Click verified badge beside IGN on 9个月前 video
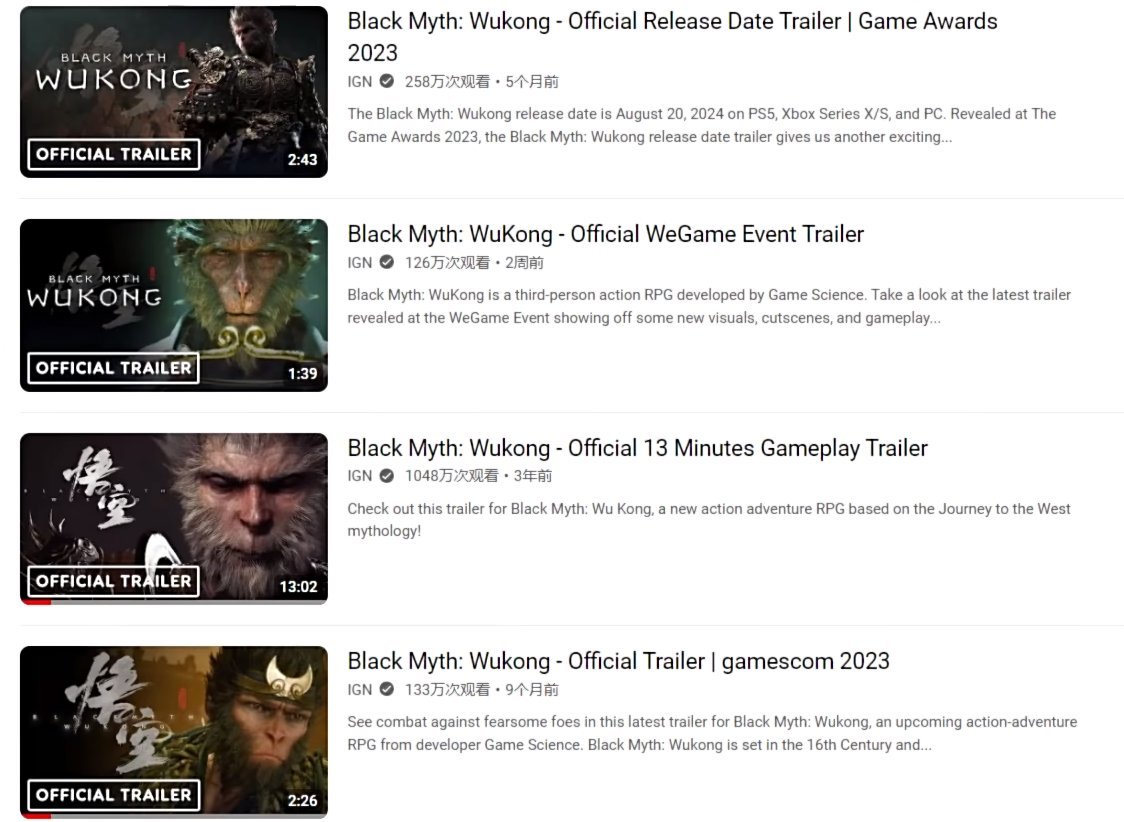This screenshot has width=1124, height=822. tap(386, 689)
